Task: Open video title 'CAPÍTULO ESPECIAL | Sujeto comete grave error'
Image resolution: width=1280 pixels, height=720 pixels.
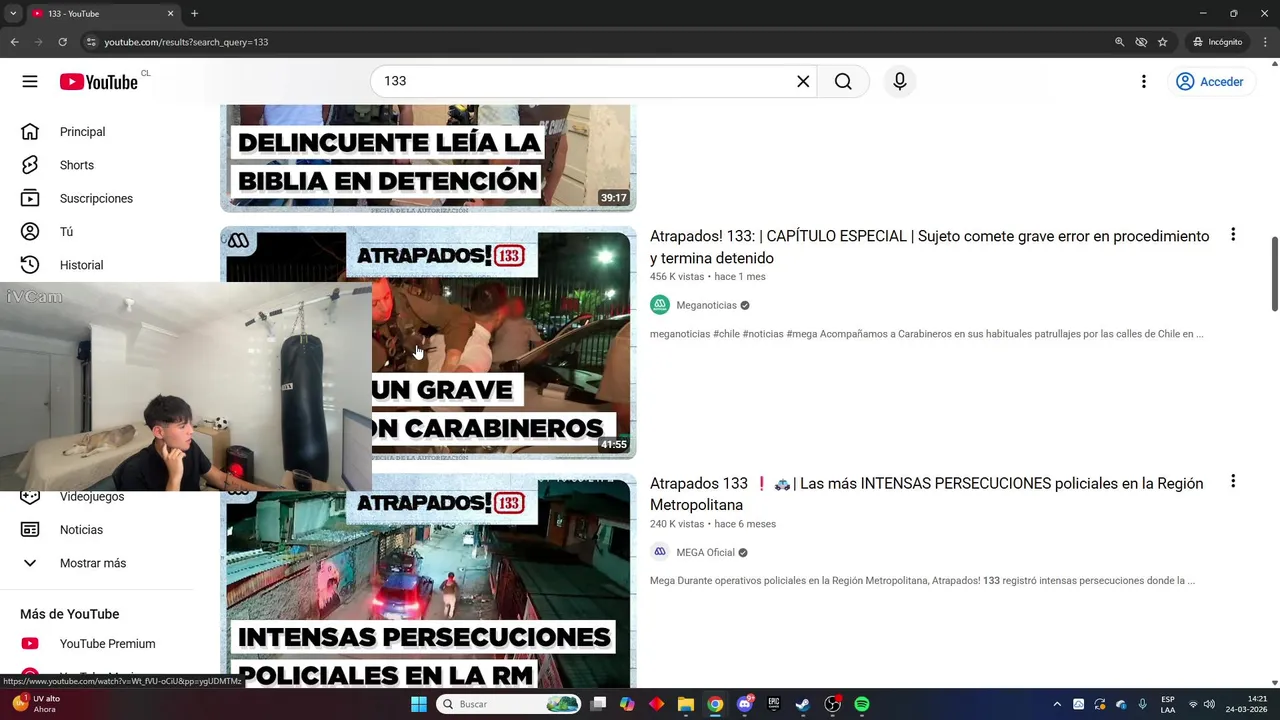Action: 930,247
